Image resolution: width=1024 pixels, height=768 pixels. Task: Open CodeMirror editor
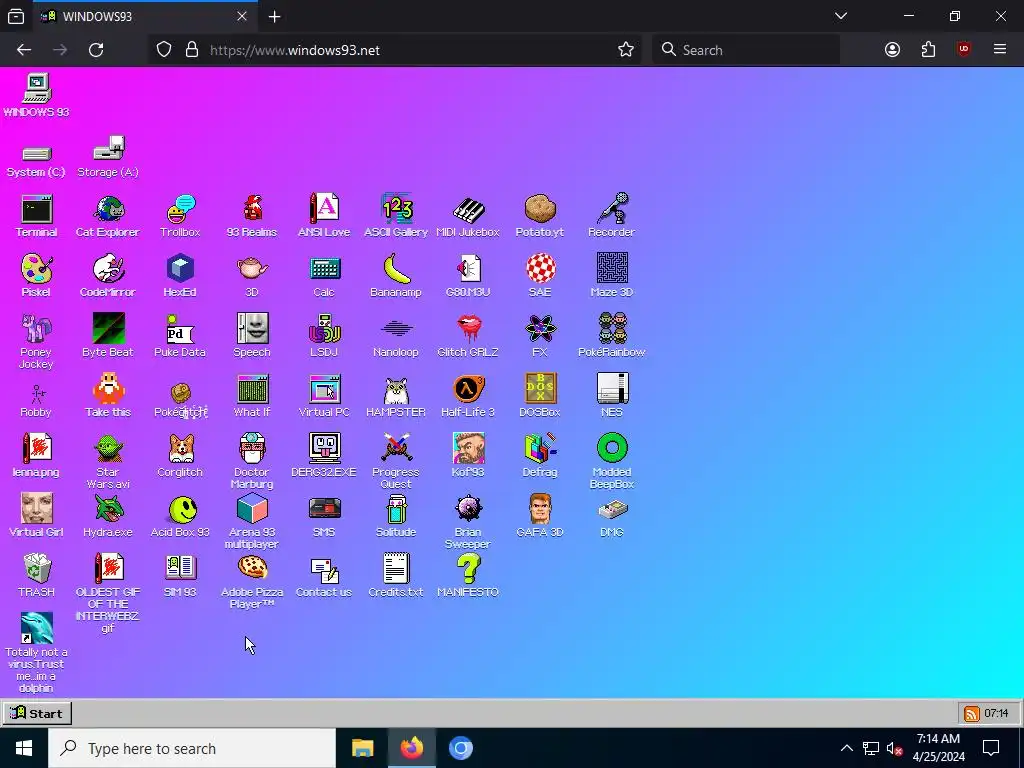click(108, 276)
